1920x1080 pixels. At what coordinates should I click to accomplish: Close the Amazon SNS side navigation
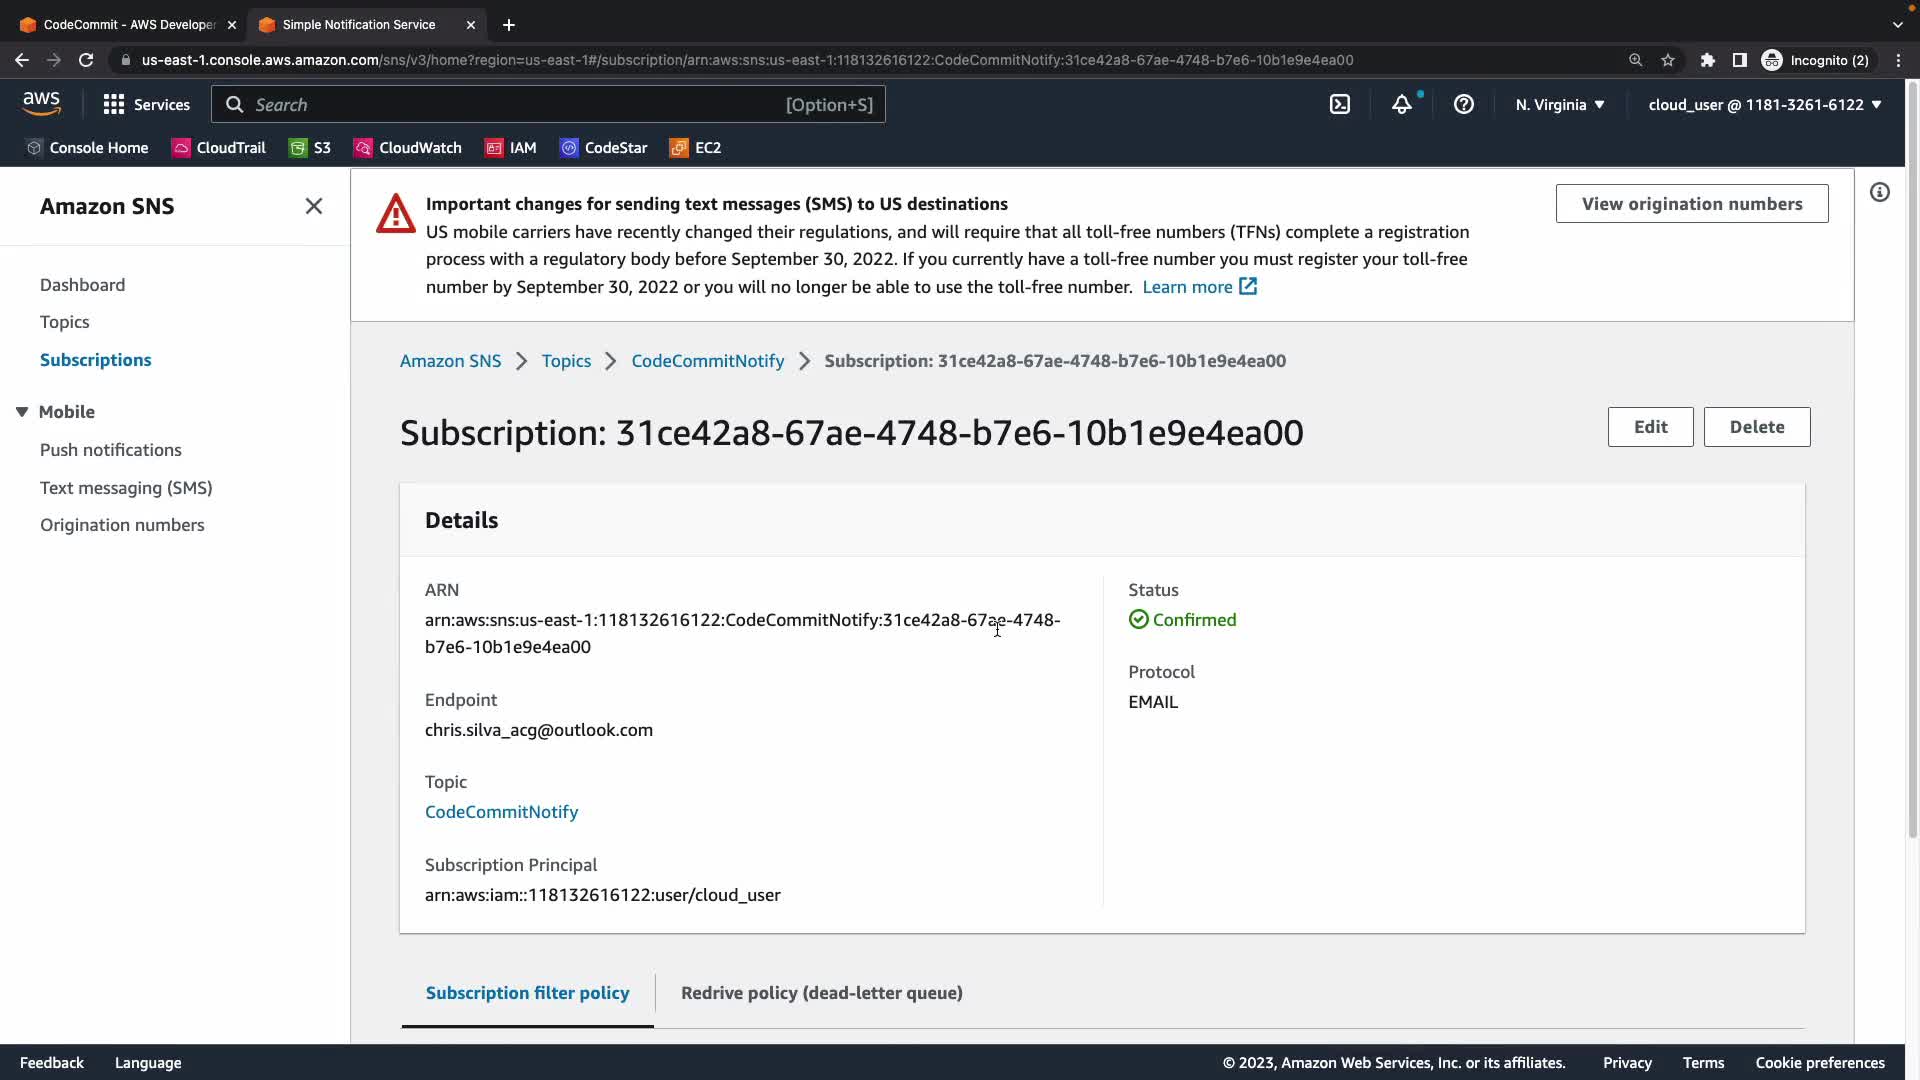pyautogui.click(x=313, y=206)
